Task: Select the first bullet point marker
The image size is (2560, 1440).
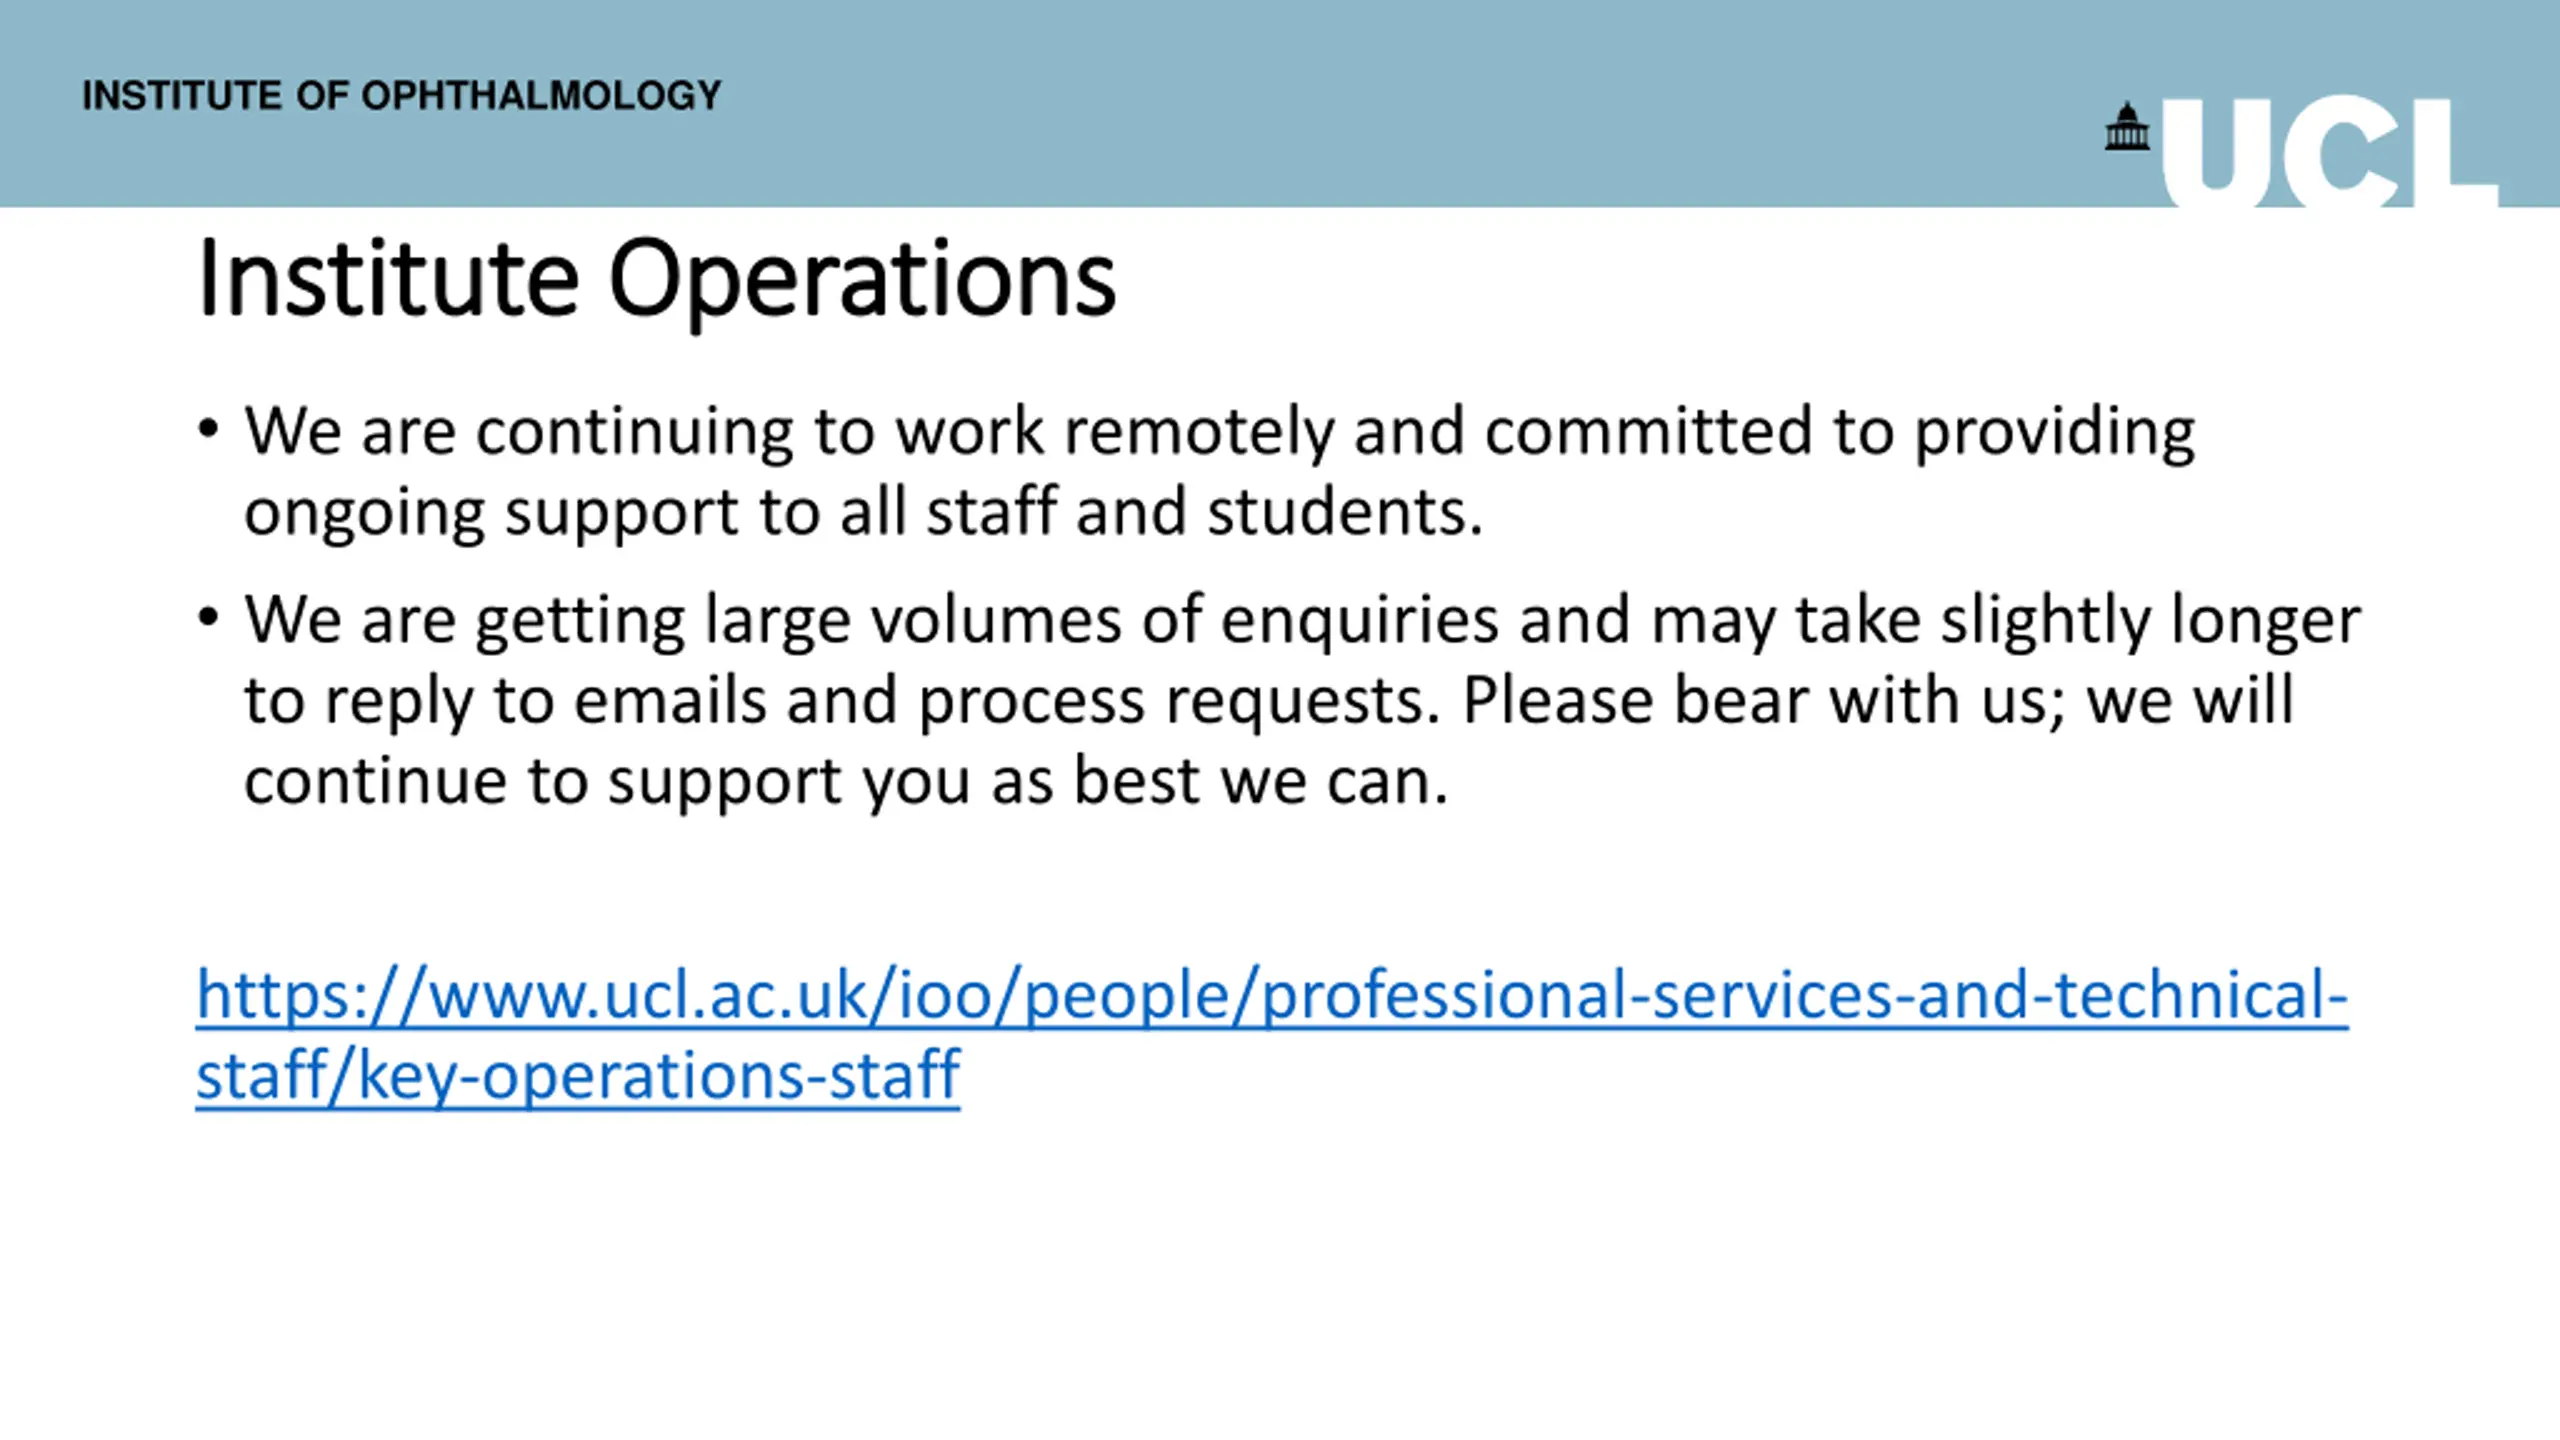Action: pyautogui.click(x=208, y=430)
